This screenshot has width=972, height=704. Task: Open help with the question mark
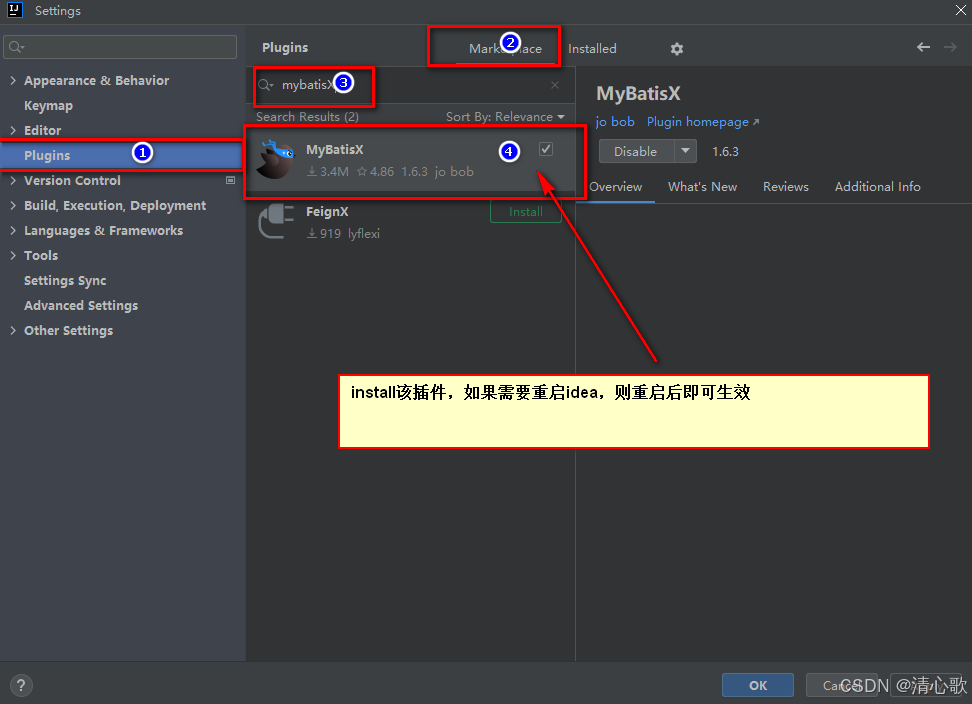pos(21,685)
